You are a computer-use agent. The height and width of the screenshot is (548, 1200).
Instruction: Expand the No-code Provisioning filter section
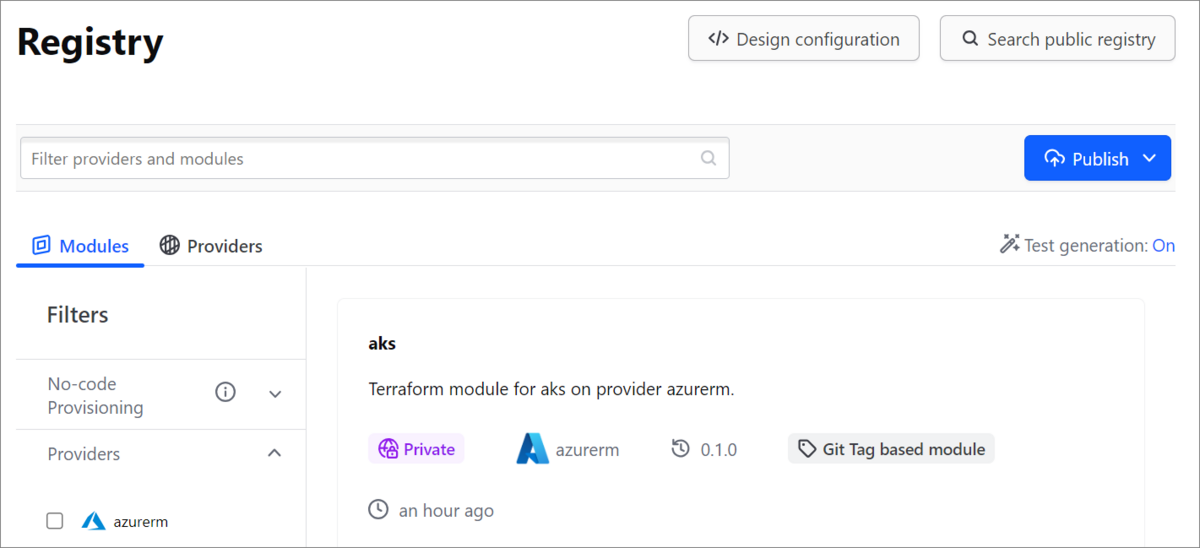(276, 394)
